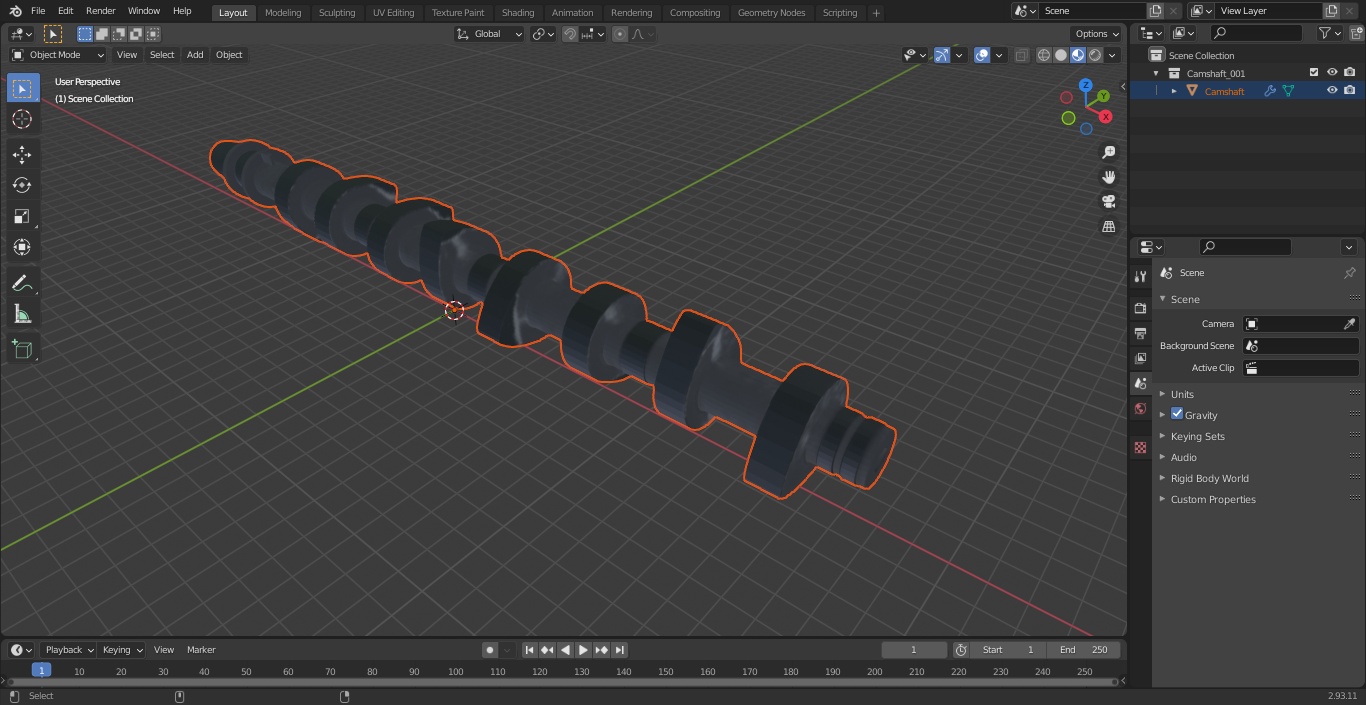Open the Output properties tab
This screenshot has width=1366, height=705.
click(x=1140, y=334)
